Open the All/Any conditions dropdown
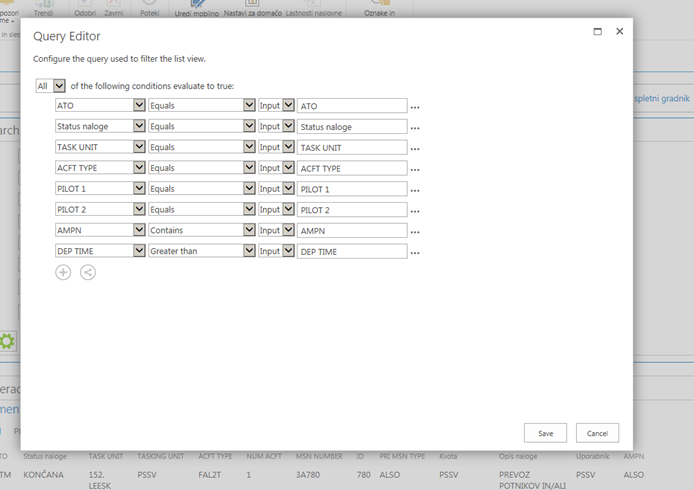Image resolution: width=694 pixels, height=490 pixels. click(x=51, y=86)
